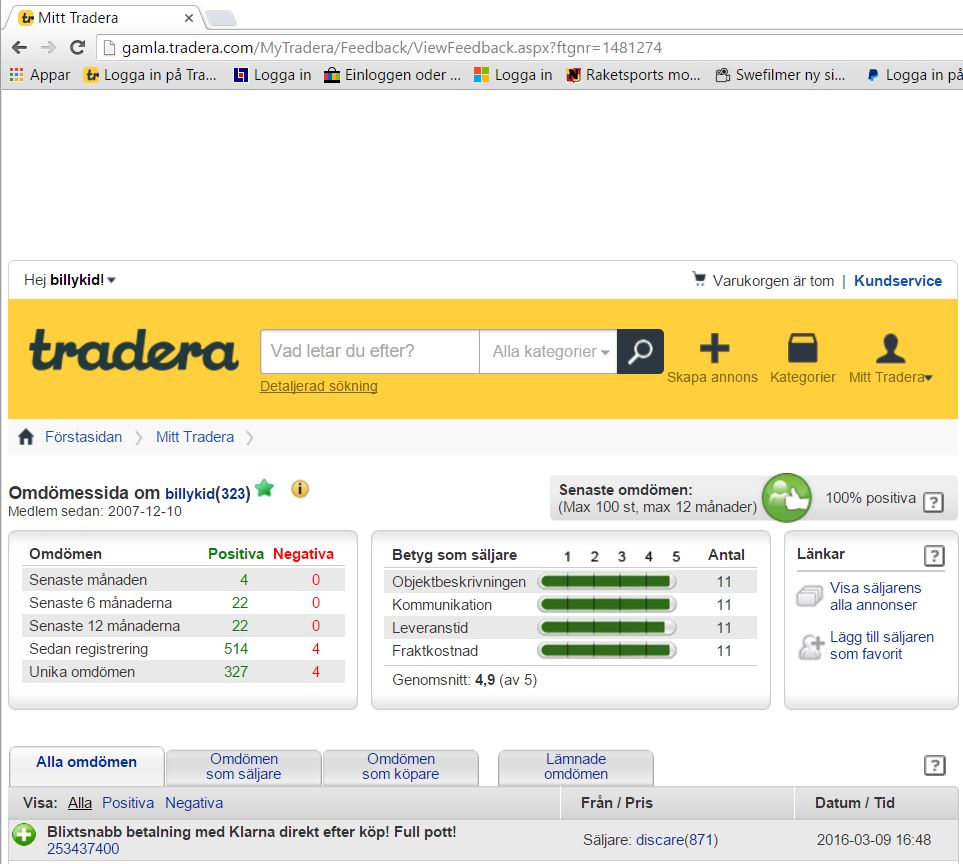963x864 pixels.
Task: Click the Leveranstid rating bar
Action: (x=607, y=628)
